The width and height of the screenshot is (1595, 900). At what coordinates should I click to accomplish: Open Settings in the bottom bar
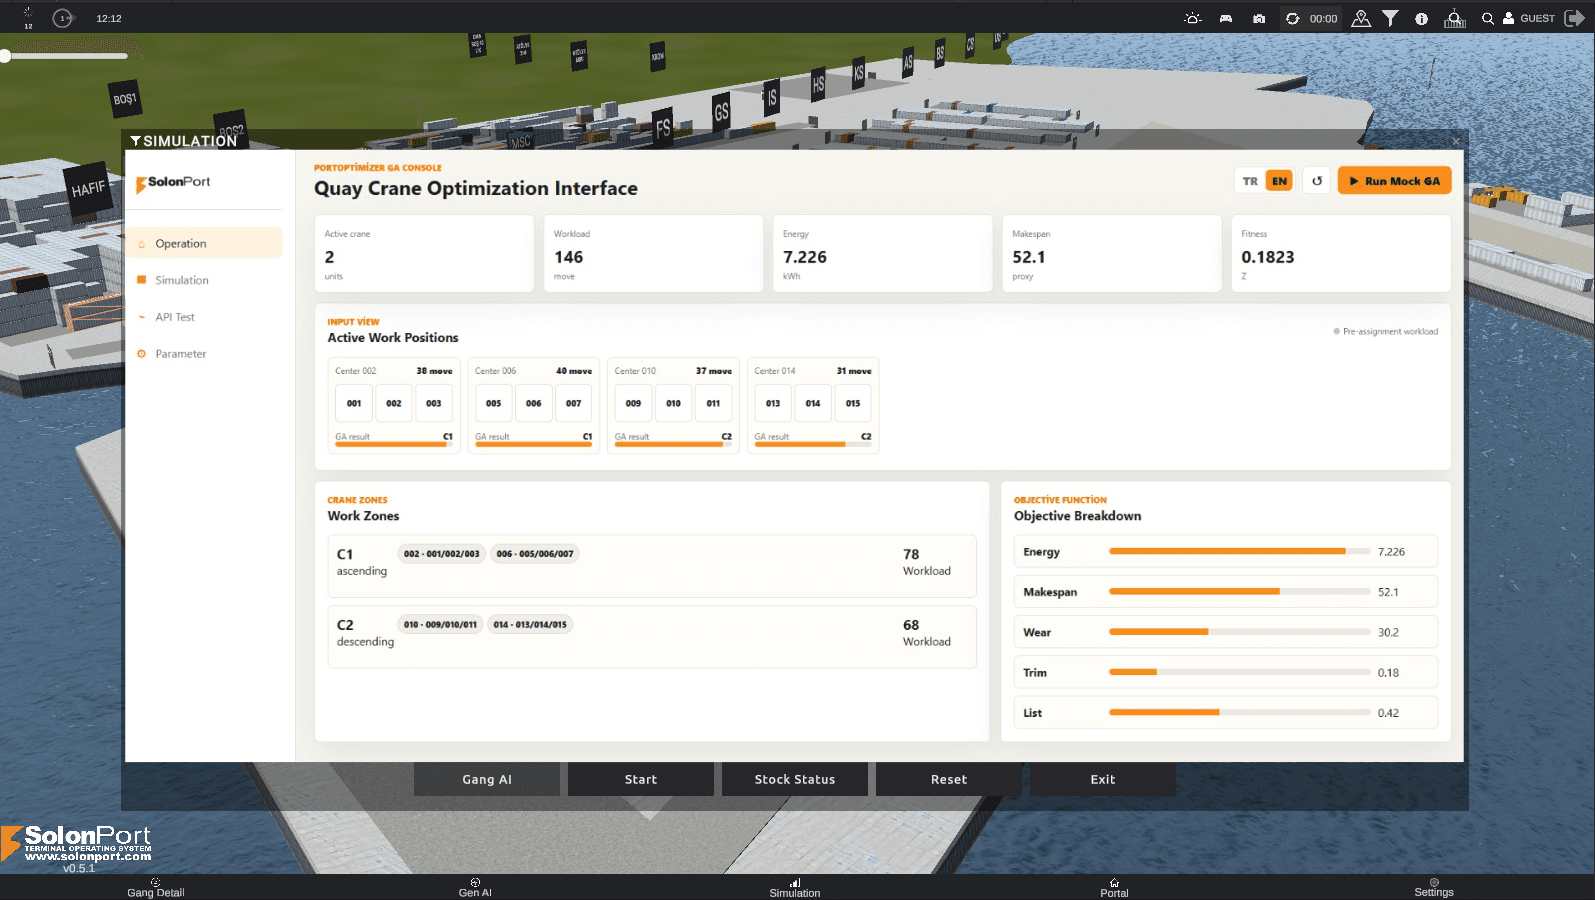coord(1434,887)
